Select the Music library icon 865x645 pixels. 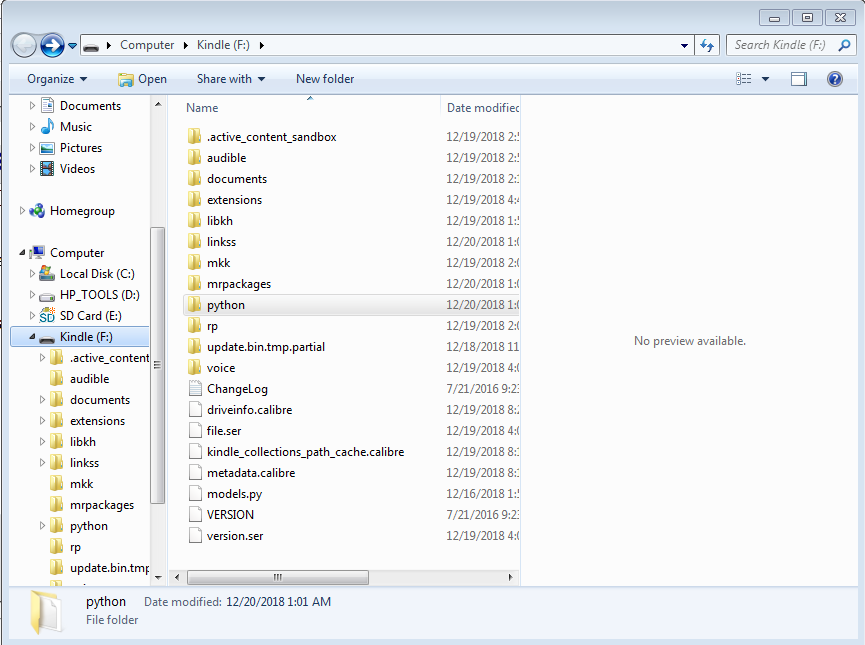click(x=47, y=126)
